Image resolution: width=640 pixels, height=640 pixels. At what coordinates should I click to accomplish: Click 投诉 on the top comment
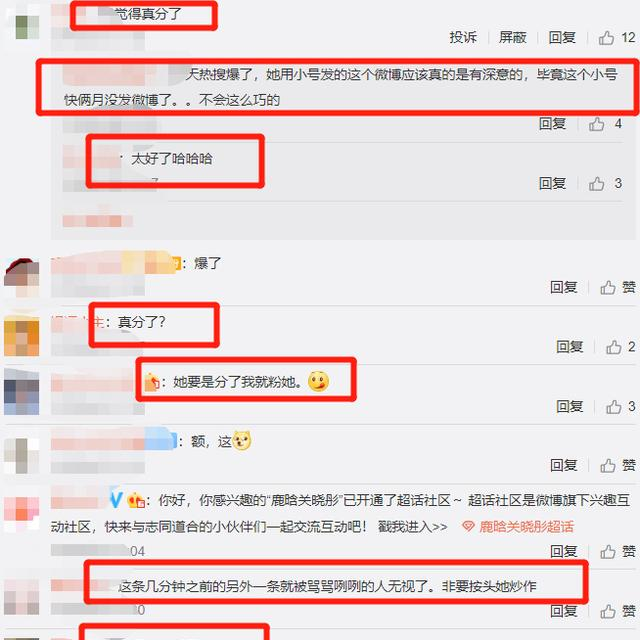[x=463, y=38]
